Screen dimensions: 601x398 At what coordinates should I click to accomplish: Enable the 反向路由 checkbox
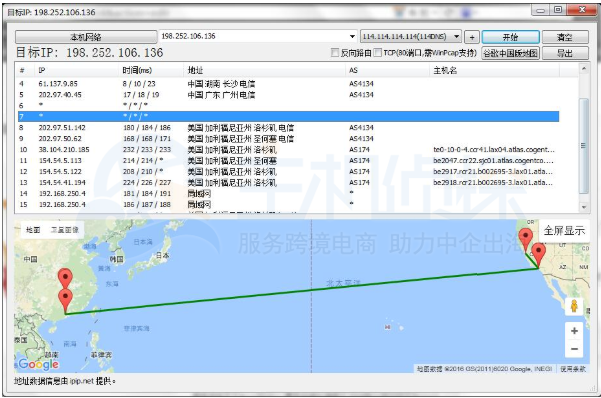335,53
